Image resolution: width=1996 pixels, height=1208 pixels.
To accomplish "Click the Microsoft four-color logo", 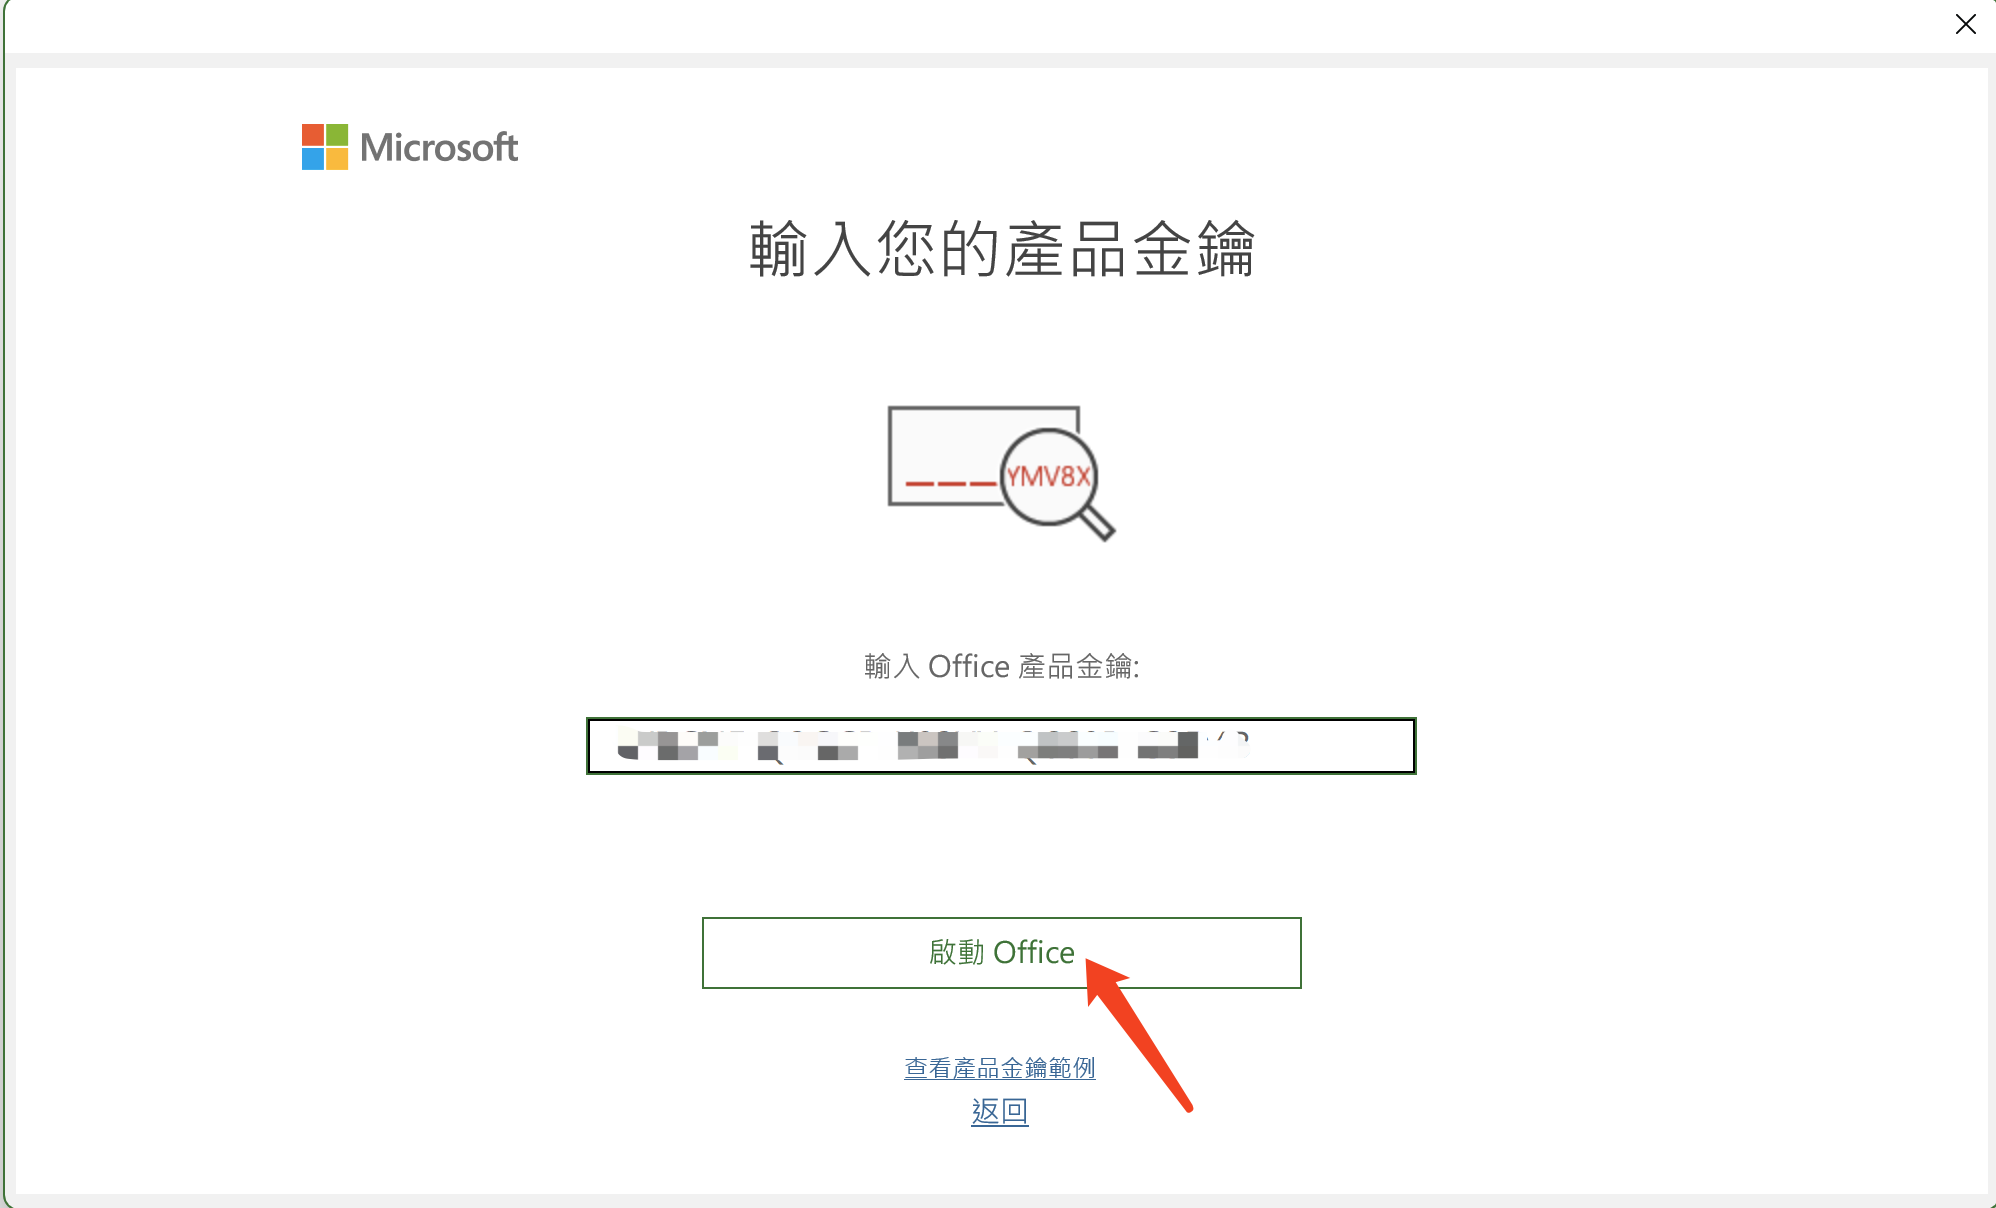I will tap(325, 147).
